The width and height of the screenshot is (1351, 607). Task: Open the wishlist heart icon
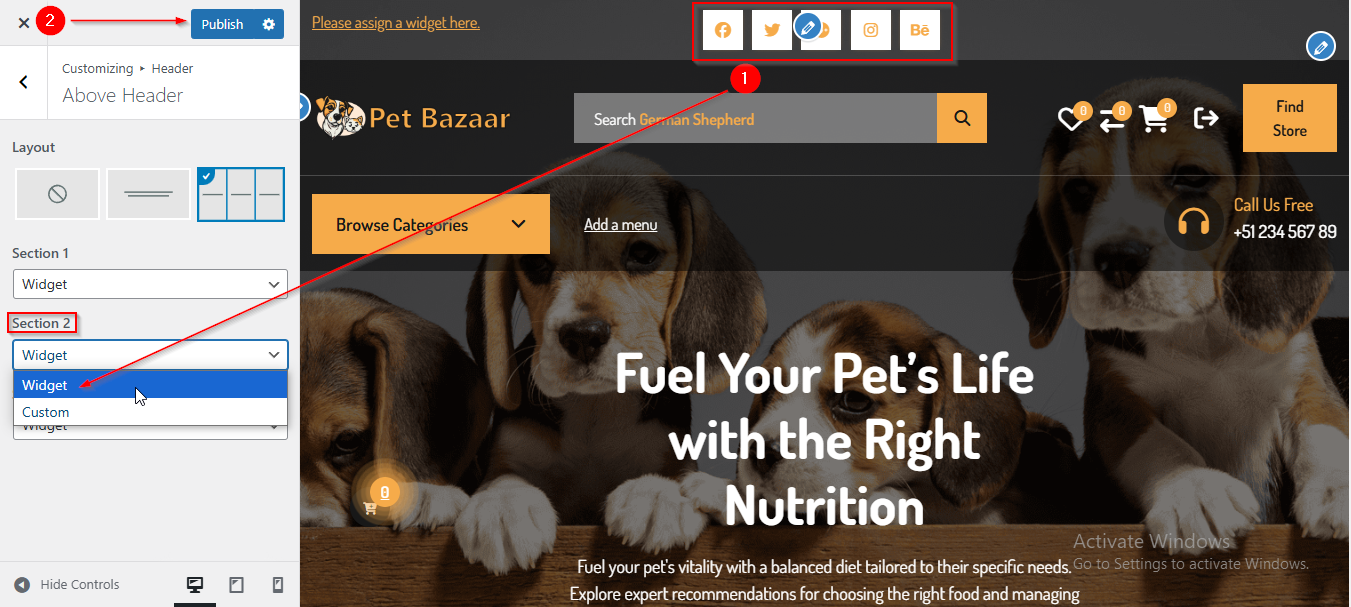tap(1071, 120)
